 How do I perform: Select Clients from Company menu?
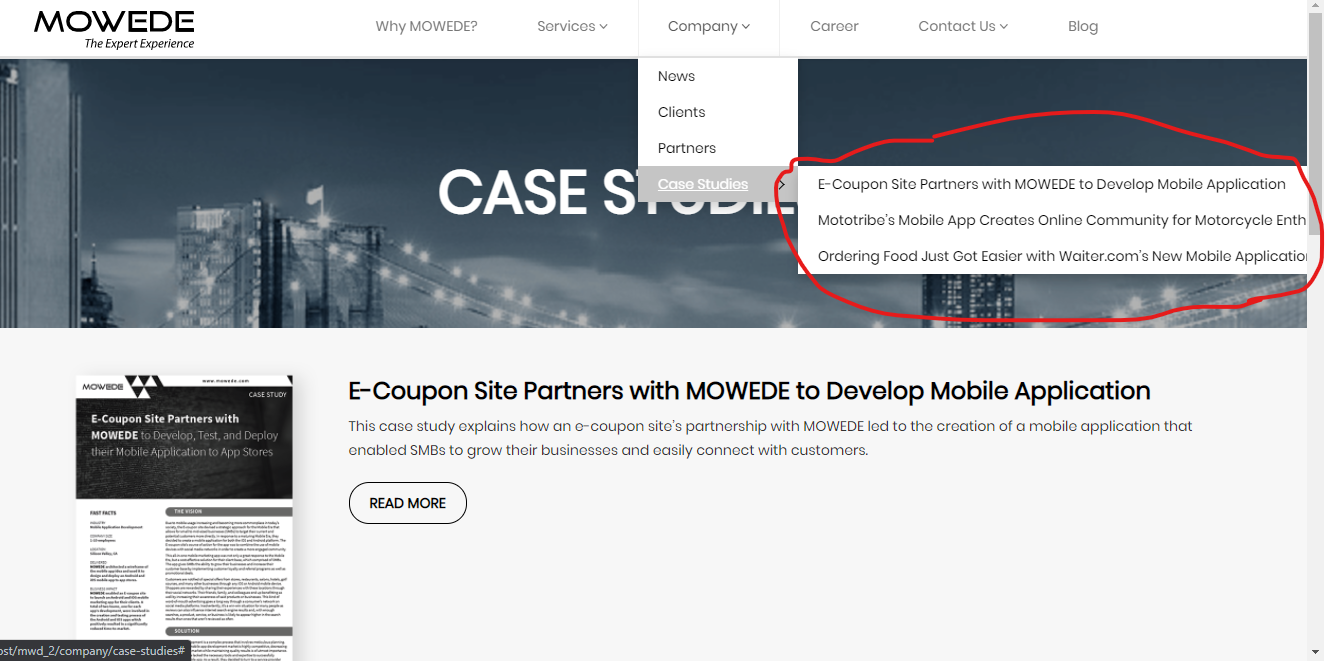718,112
